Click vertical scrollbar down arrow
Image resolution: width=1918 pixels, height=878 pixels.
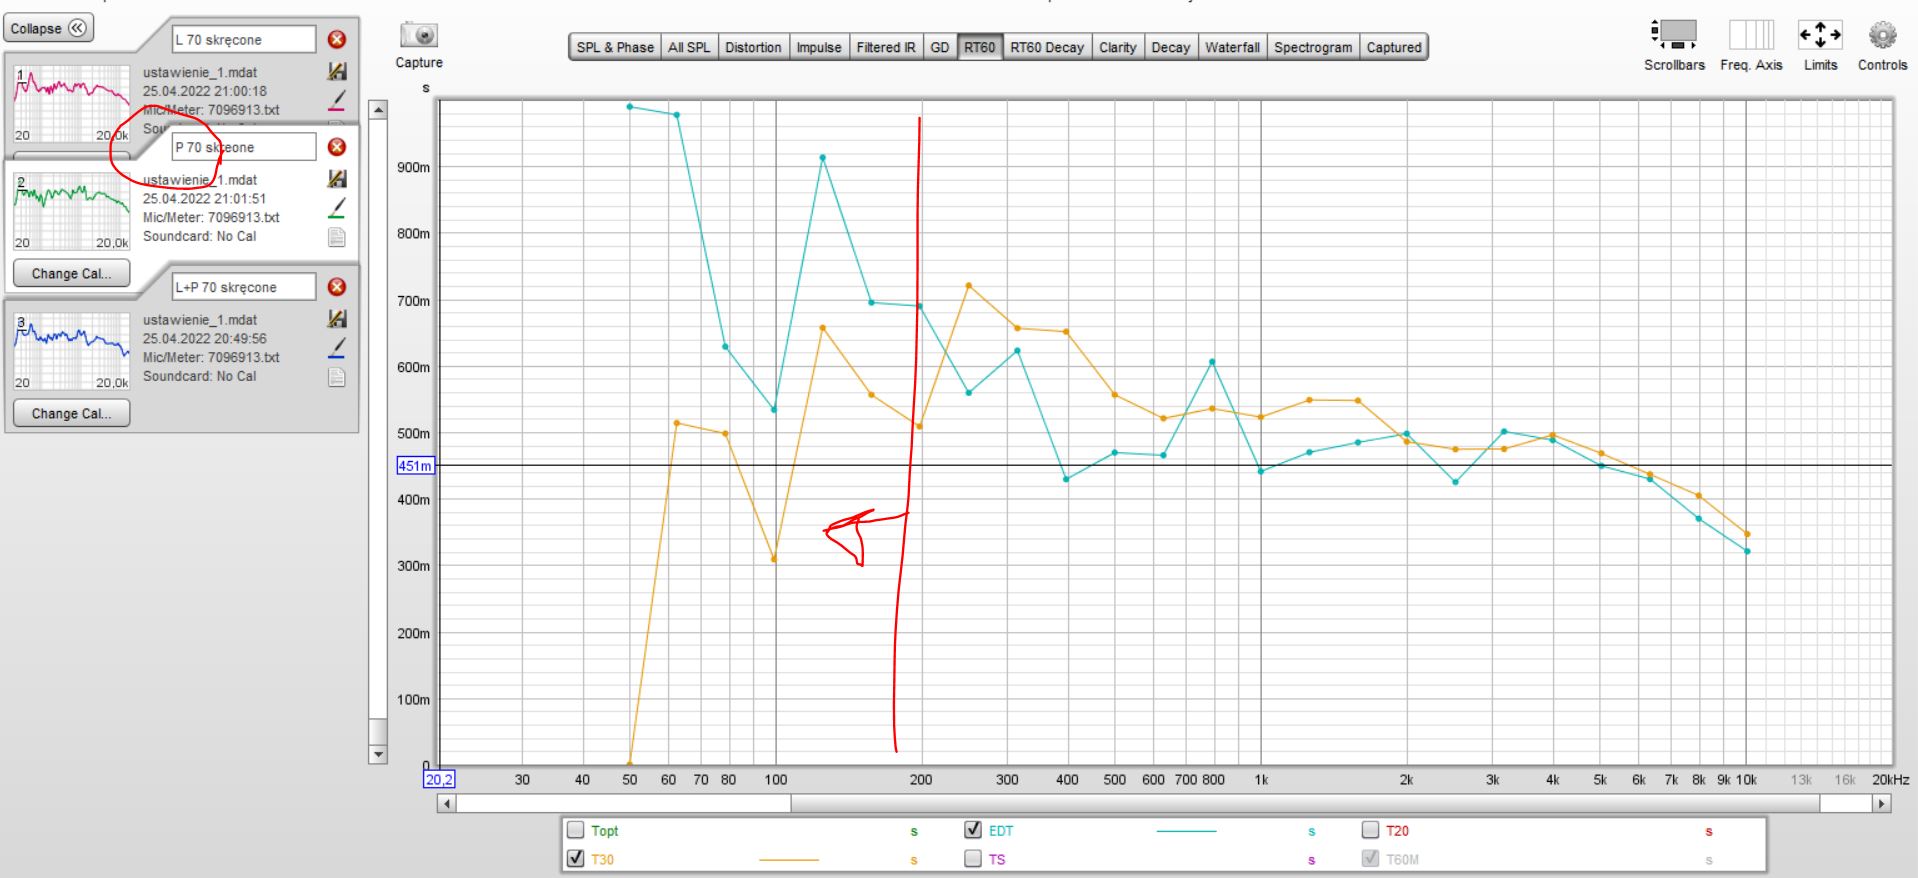coord(378,755)
